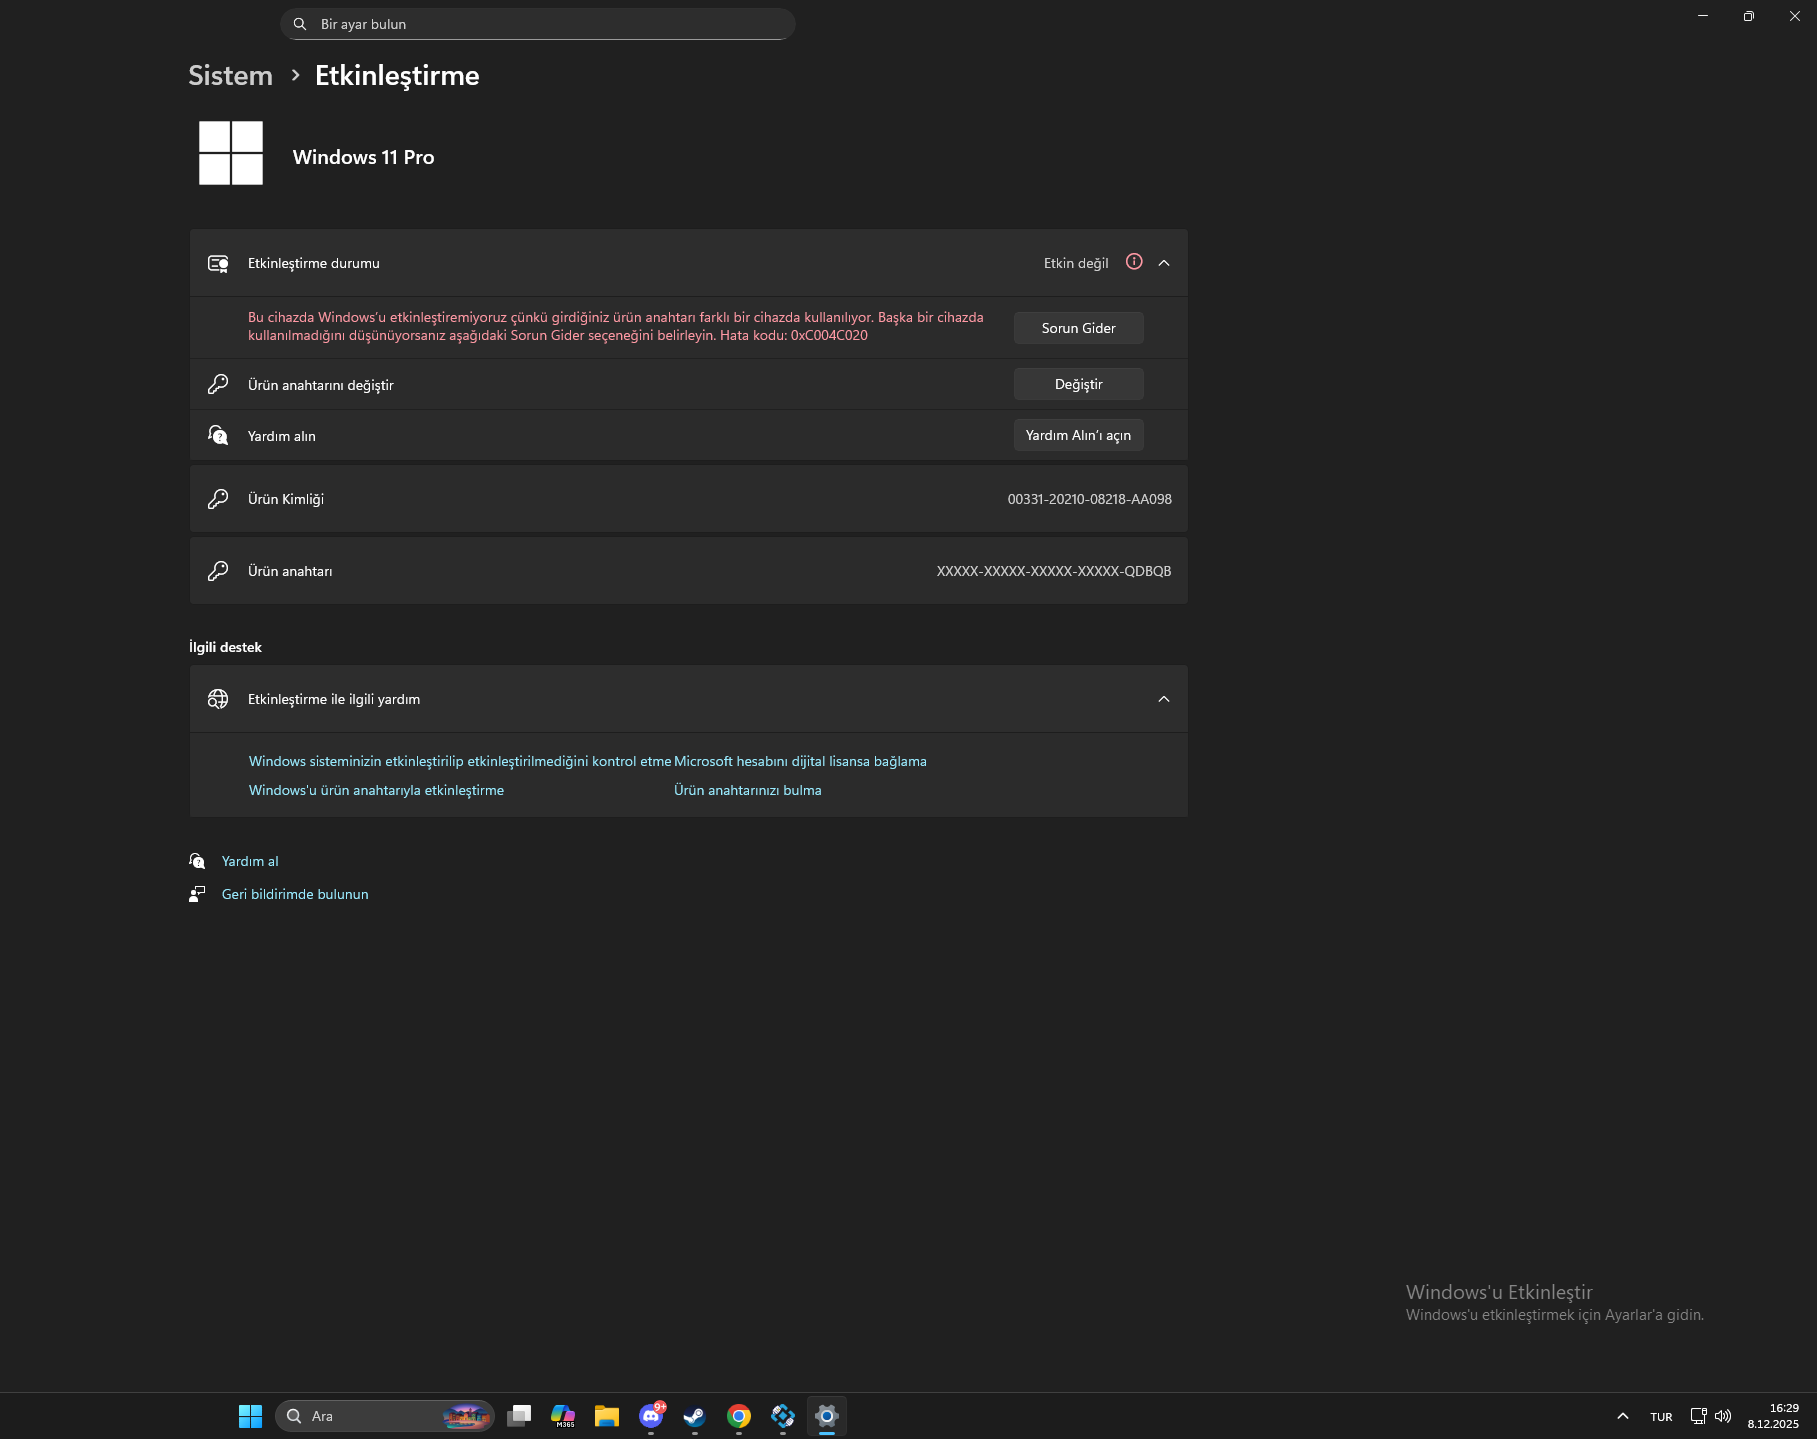The image size is (1817, 1439).
Task: Go back to Sistem in the breadcrumb
Action: pyautogui.click(x=230, y=76)
